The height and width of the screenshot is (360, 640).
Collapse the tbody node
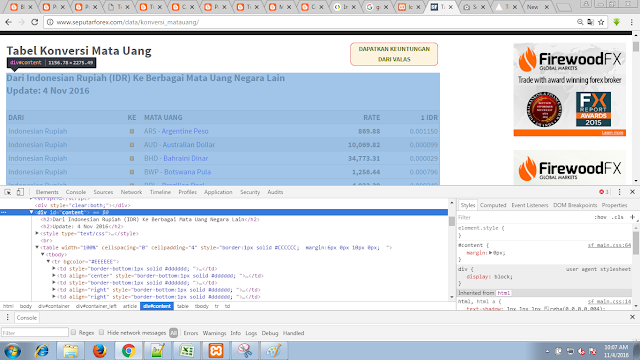43,254
